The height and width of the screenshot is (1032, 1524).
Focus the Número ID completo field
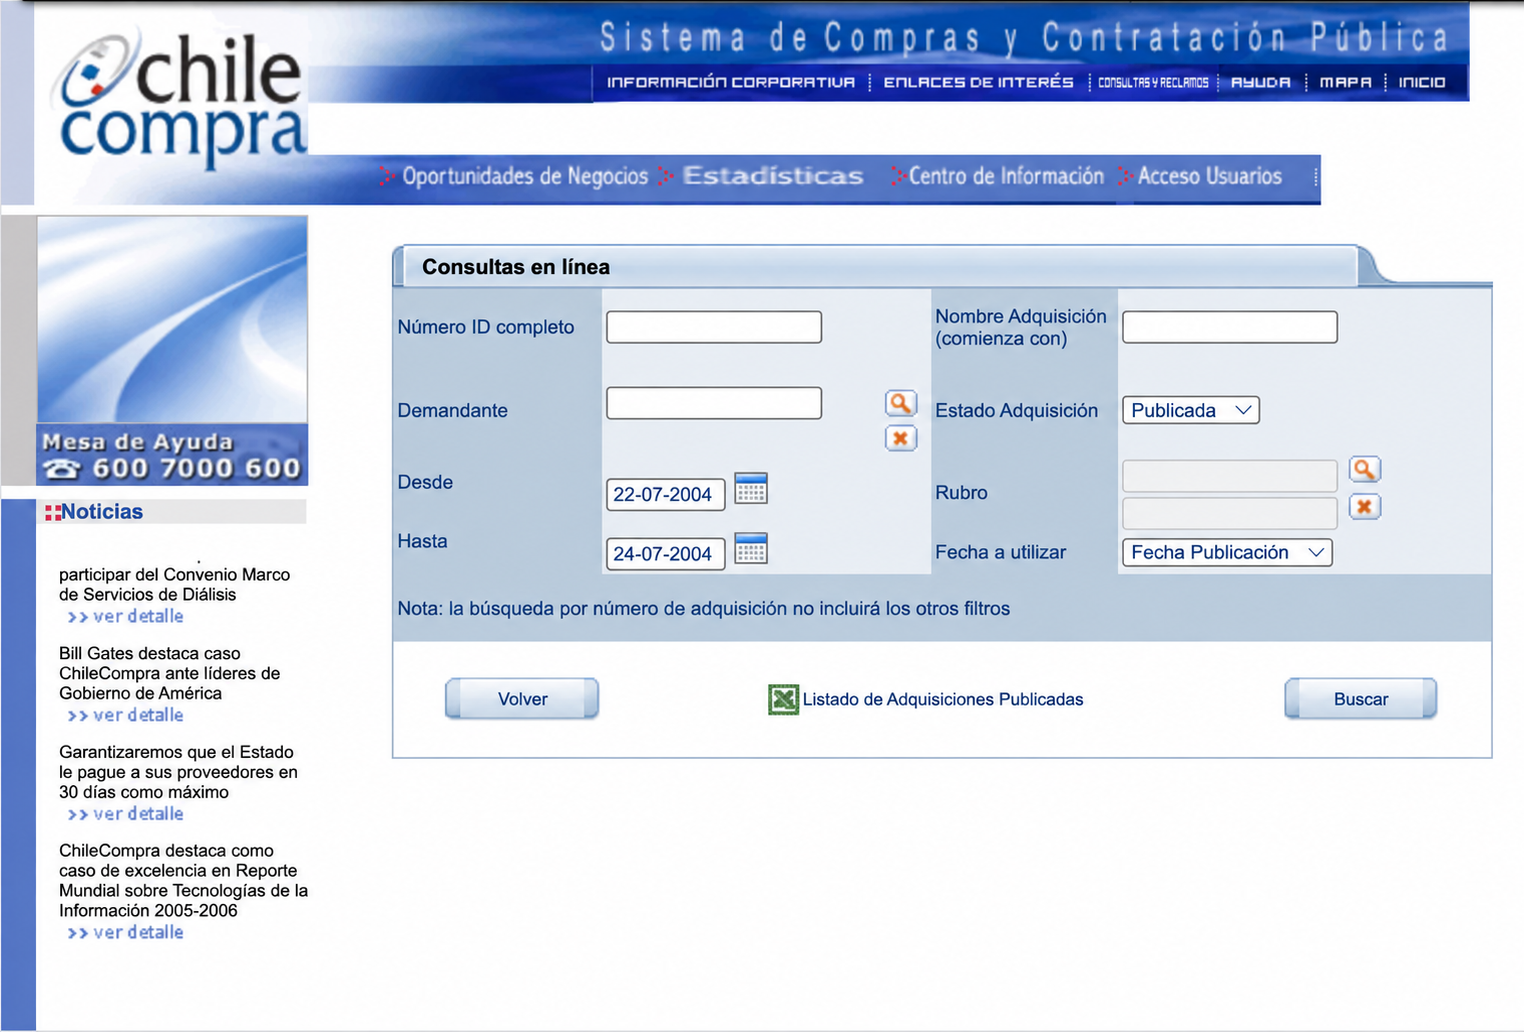[x=714, y=327]
